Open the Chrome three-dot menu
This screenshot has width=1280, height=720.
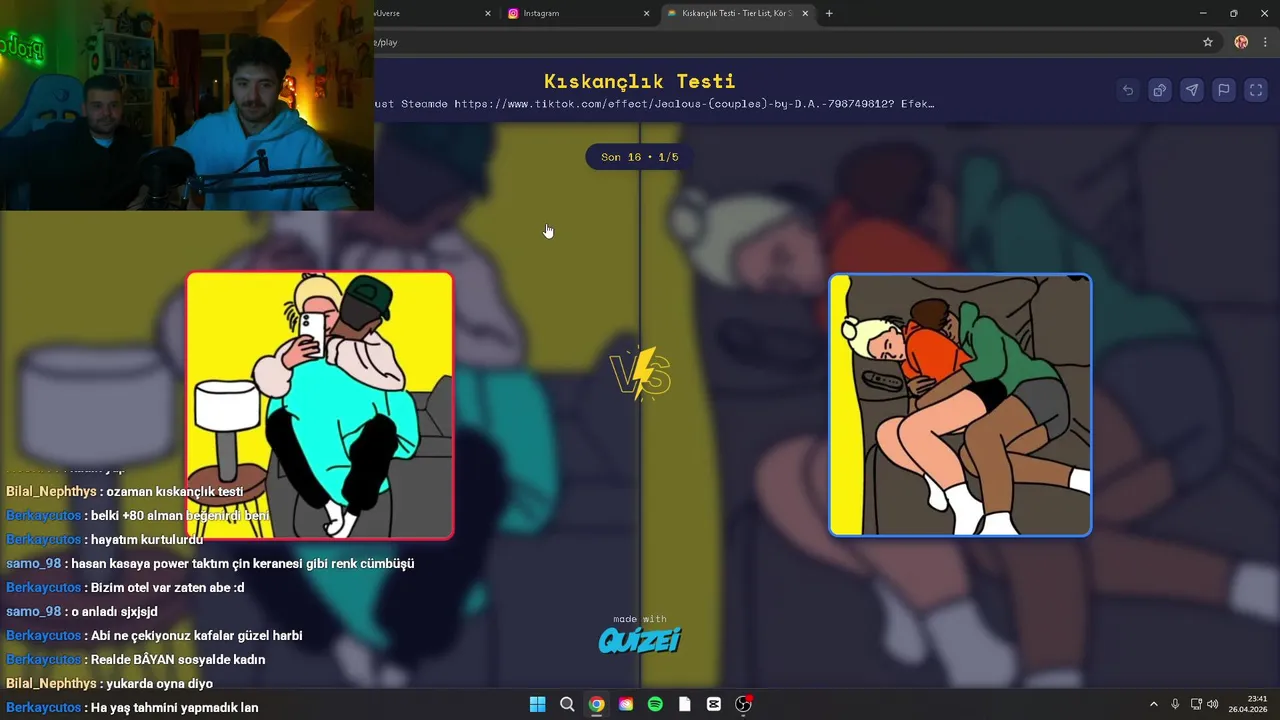(x=1266, y=42)
